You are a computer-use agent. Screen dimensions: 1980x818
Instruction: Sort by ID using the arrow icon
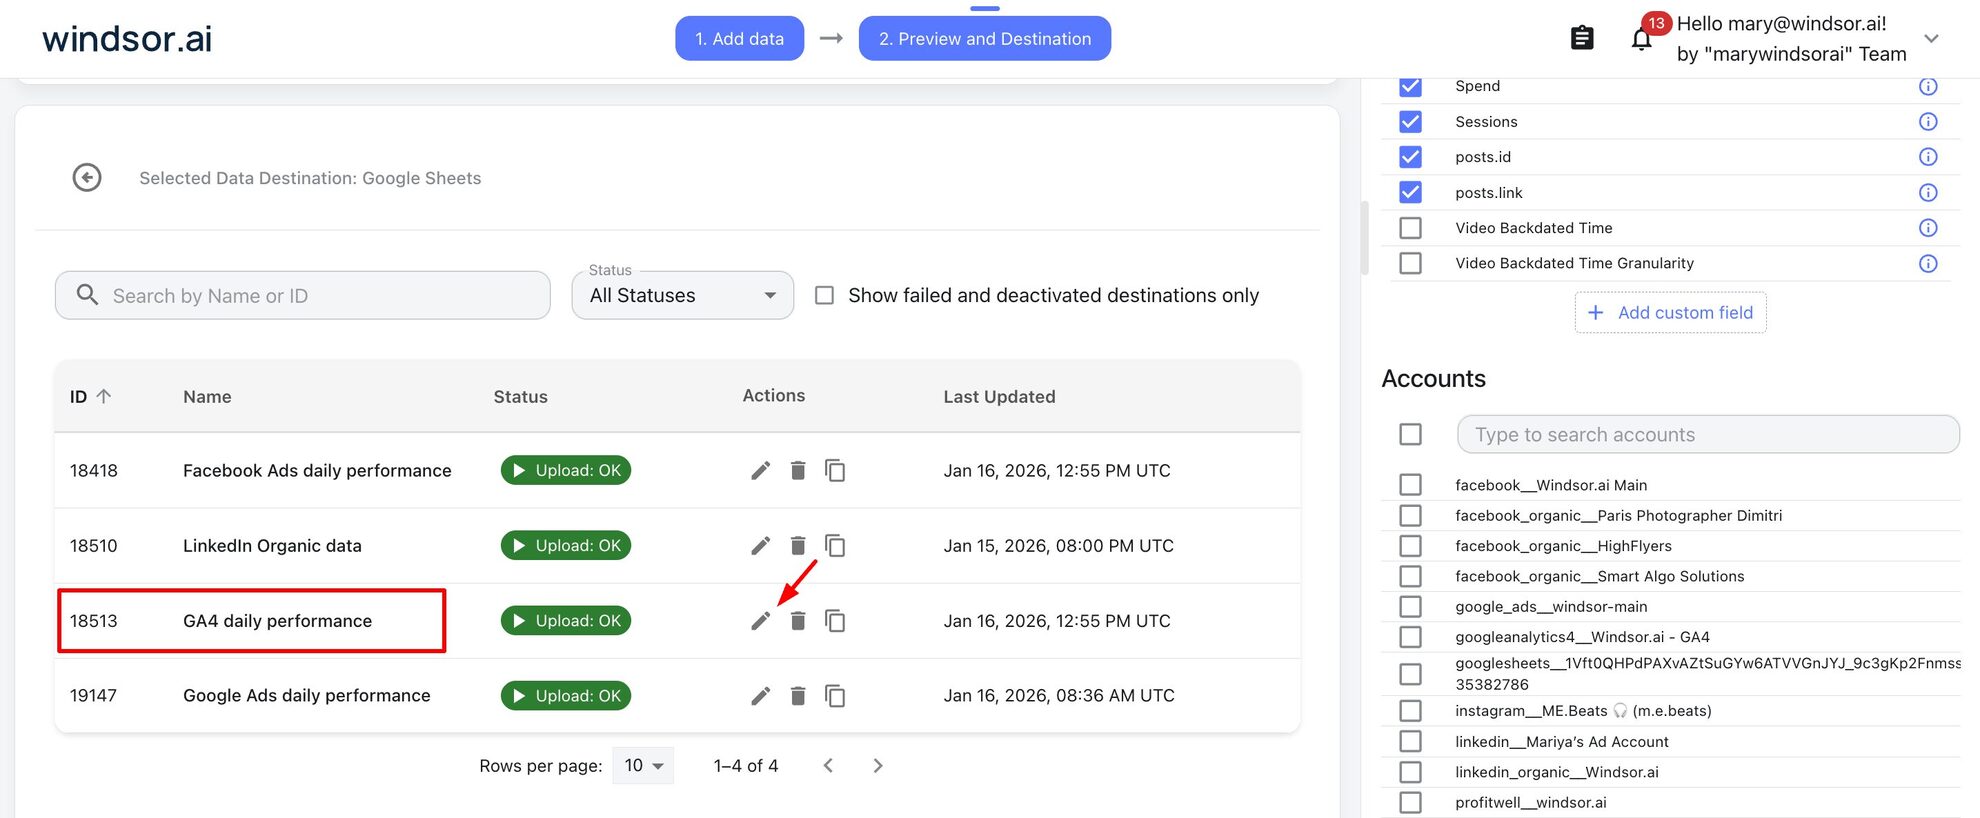[103, 396]
